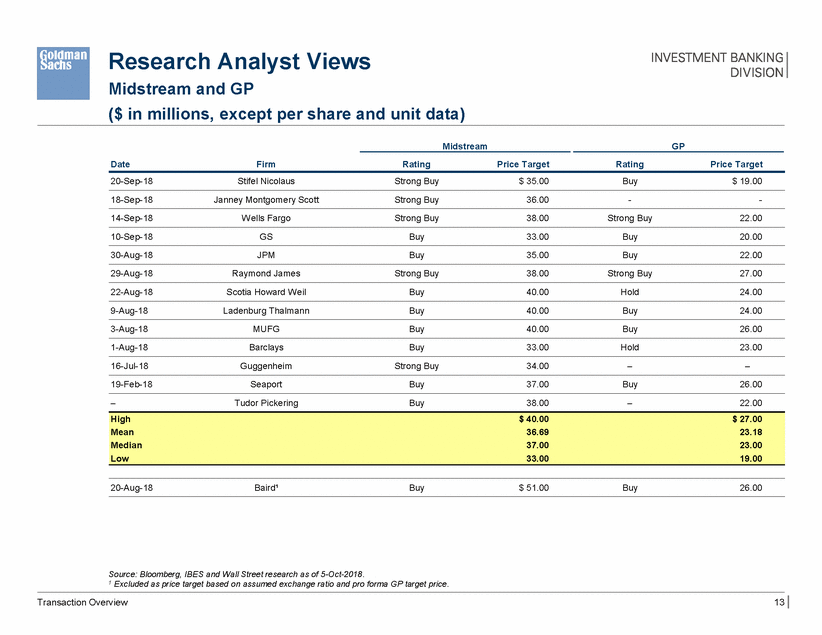Click the yellow High summary row label

pyautogui.click(x=121, y=419)
